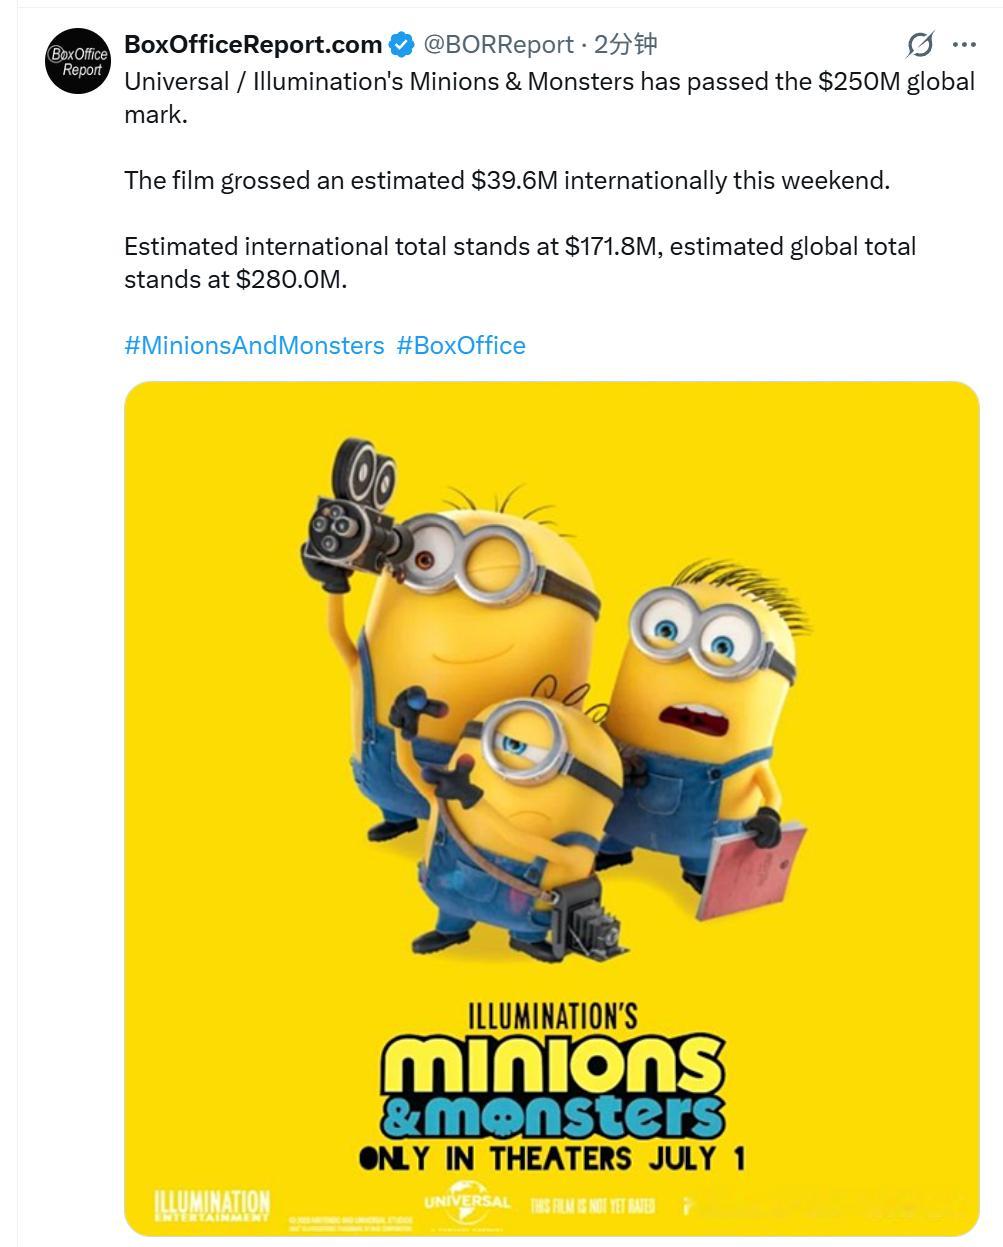Image resolution: width=1003 pixels, height=1247 pixels.
Task: Click the estimated global total $280.0M line
Action: pos(520,263)
